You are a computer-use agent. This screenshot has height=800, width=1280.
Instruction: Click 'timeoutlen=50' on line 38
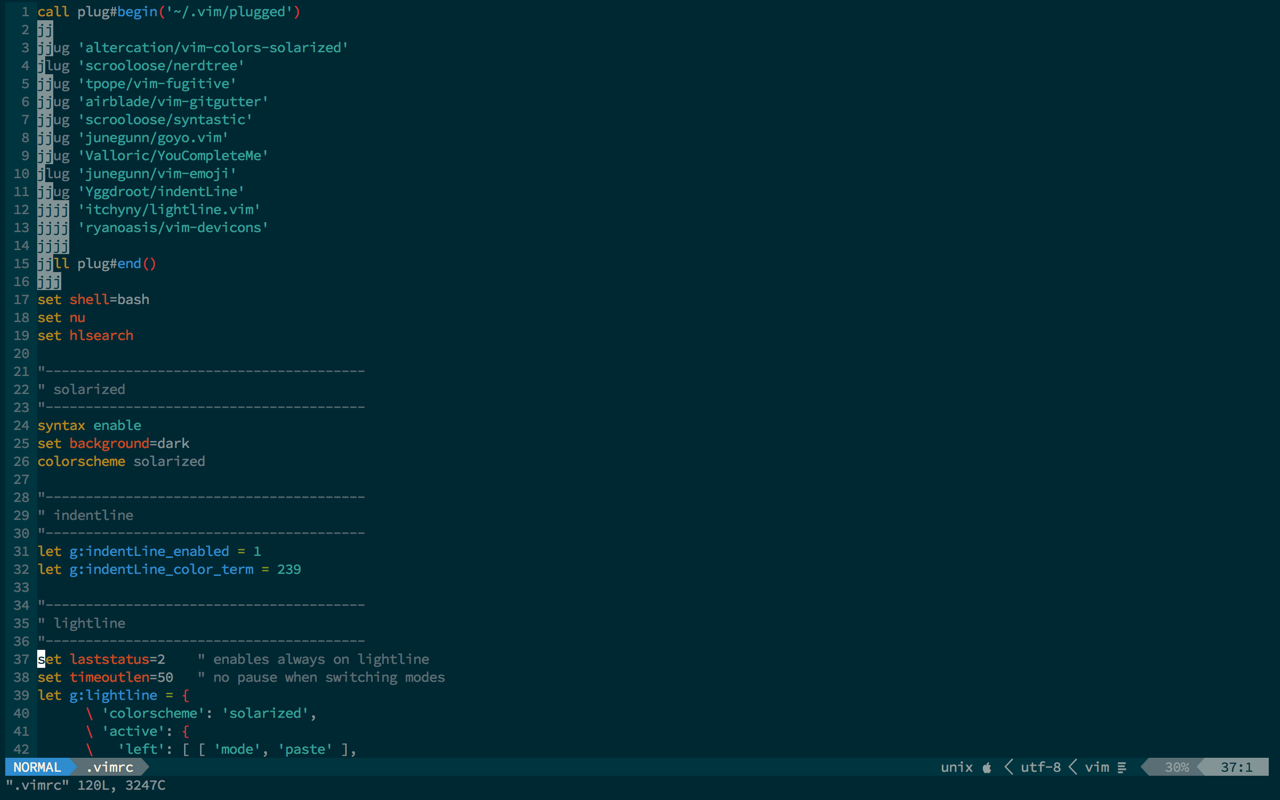[x=122, y=677]
